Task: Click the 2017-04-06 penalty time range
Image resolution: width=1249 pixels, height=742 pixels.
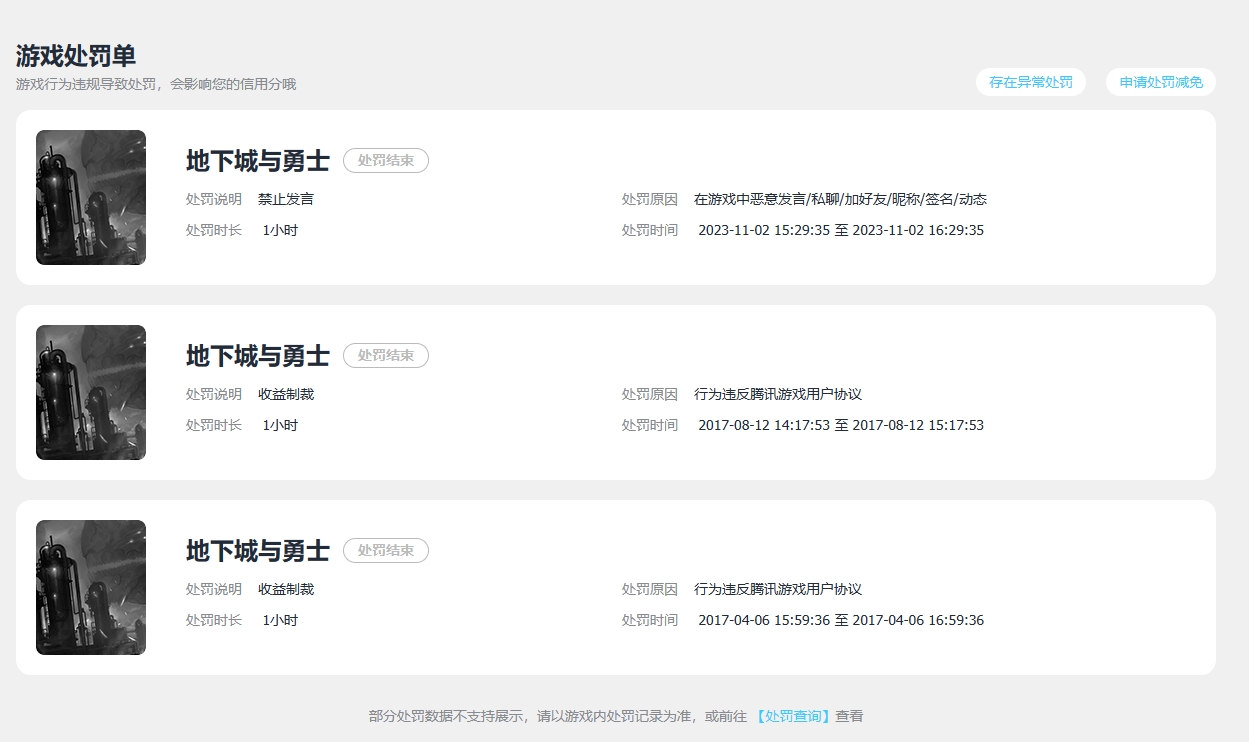Action: tap(840, 620)
